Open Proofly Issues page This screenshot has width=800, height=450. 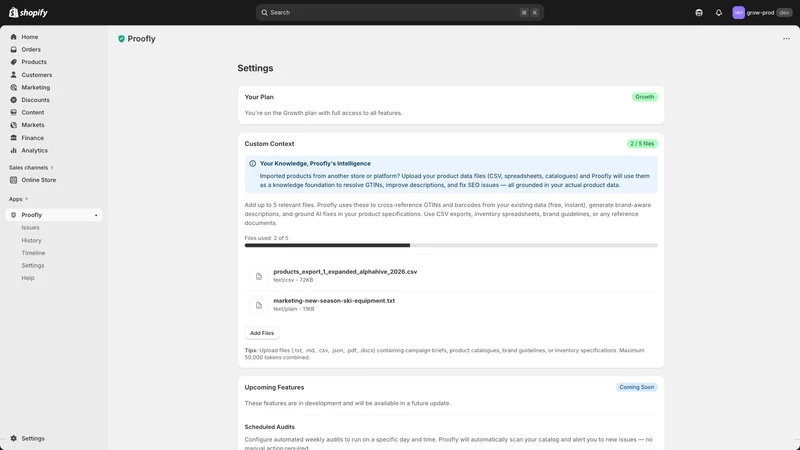pos(30,228)
